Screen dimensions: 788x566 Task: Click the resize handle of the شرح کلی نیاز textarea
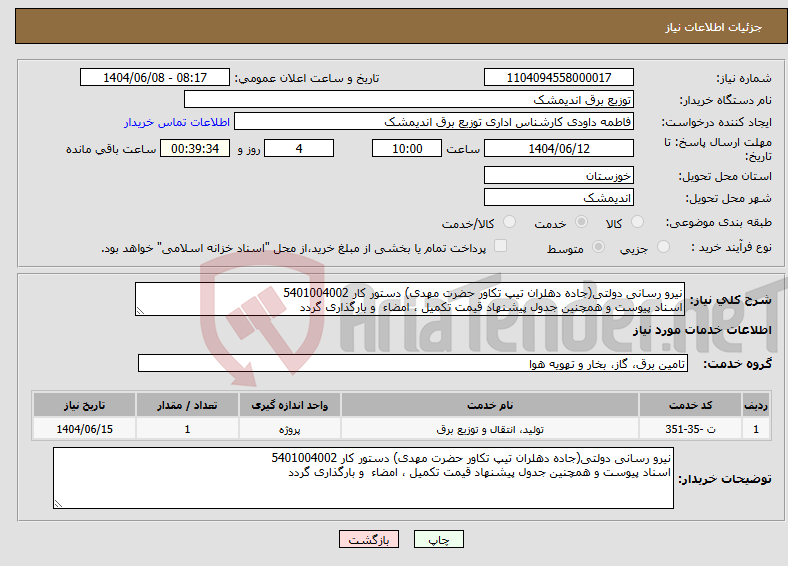pos(140,311)
